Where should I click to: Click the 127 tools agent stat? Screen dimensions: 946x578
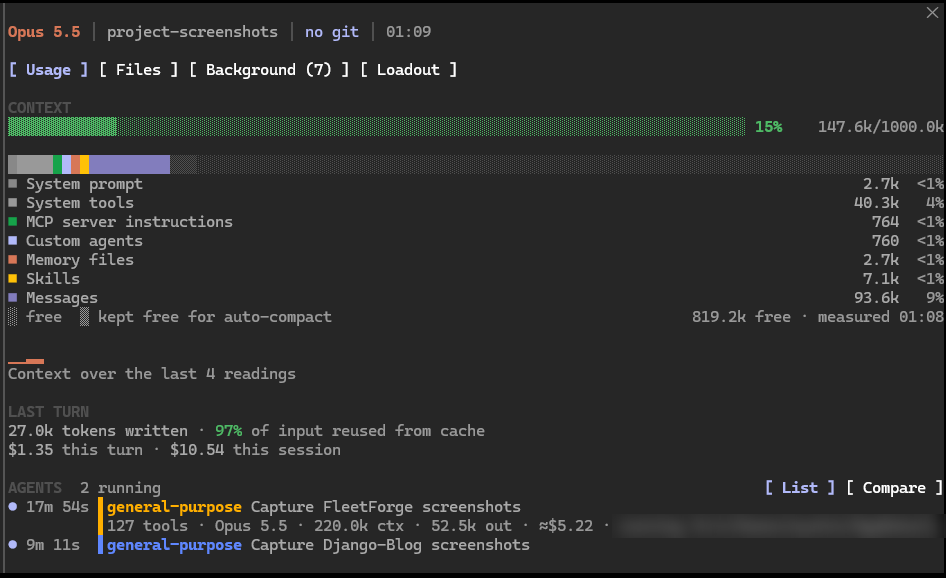click(x=147, y=526)
